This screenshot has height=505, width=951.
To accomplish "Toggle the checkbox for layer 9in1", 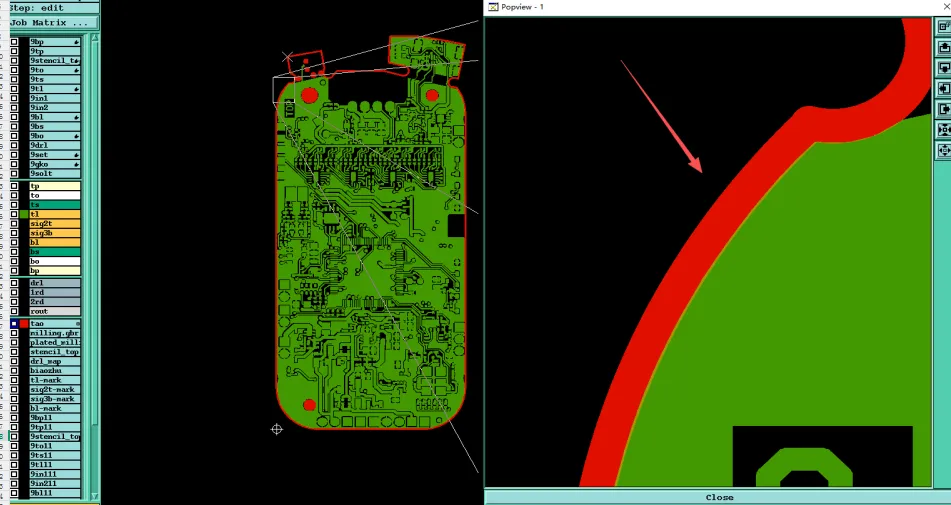I will click(x=14, y=98).
